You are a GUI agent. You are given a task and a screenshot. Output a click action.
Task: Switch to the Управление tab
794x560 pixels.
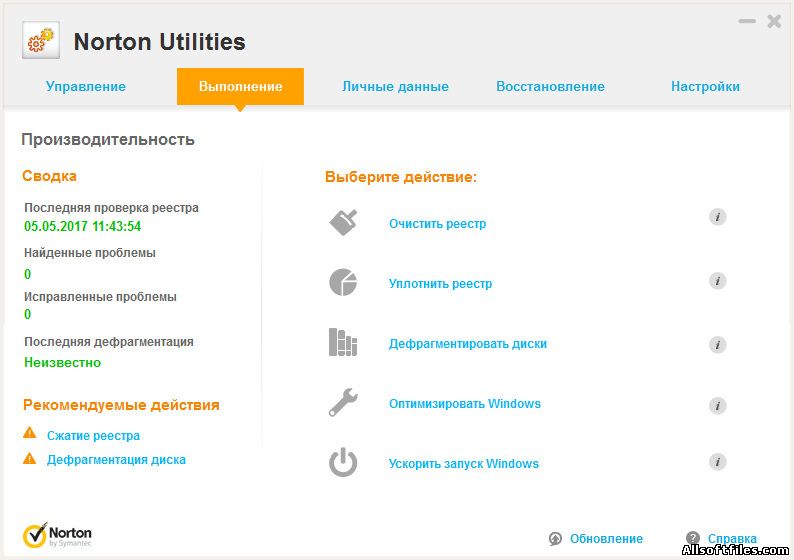pyautogui.click(x=86, y=86)
